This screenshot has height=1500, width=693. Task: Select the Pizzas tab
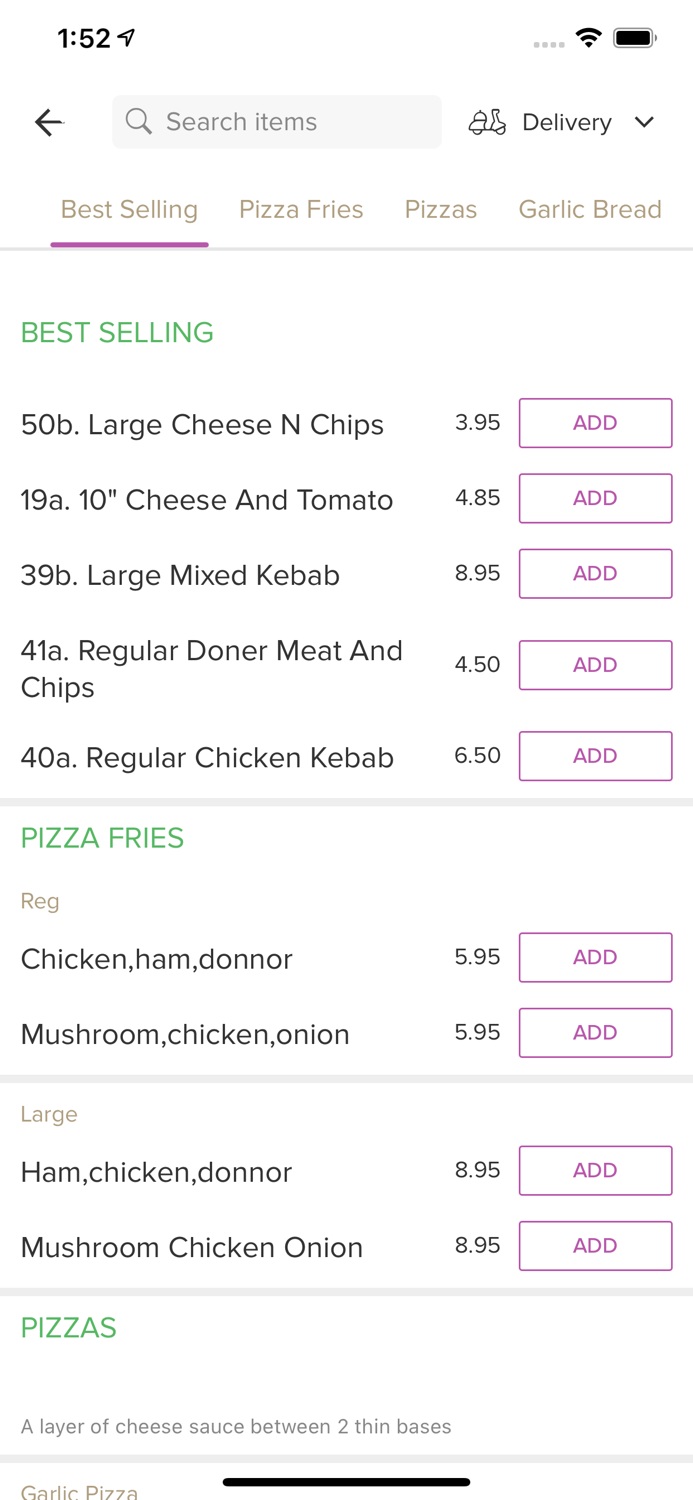[x=441, y=209]
